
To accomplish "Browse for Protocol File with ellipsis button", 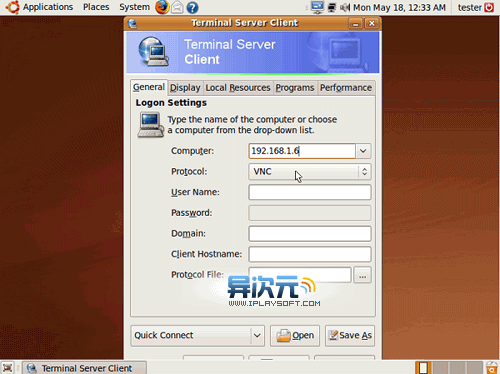I will [x=362, y=275].
